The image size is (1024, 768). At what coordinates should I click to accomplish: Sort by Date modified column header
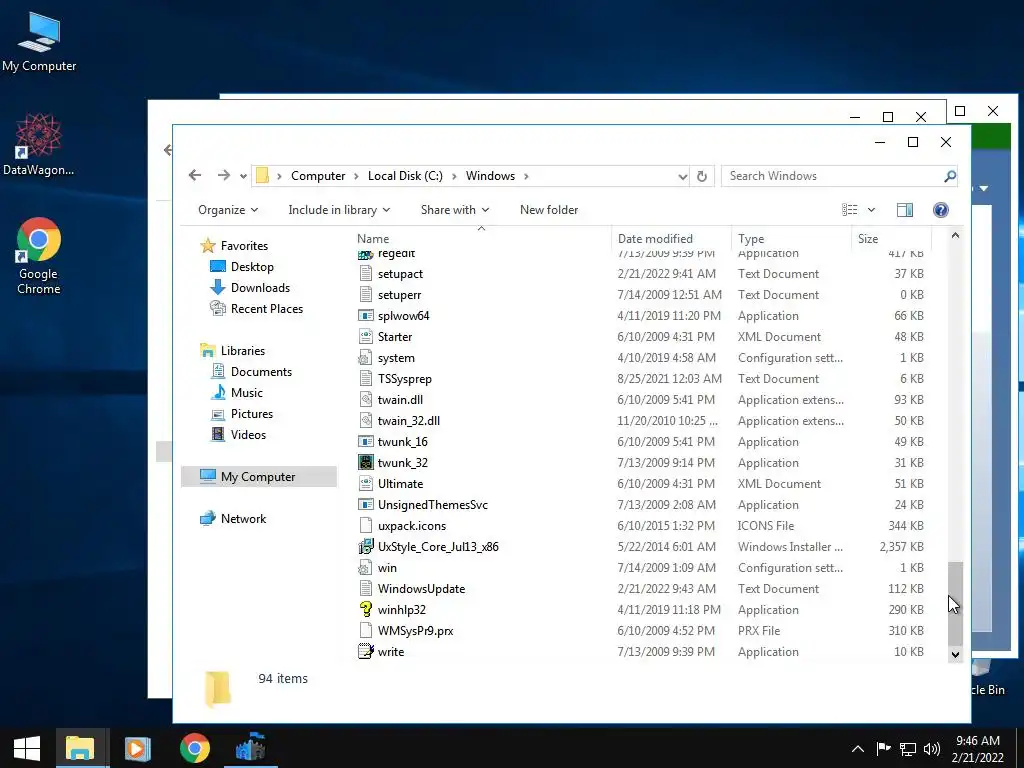tap(671, 238)
